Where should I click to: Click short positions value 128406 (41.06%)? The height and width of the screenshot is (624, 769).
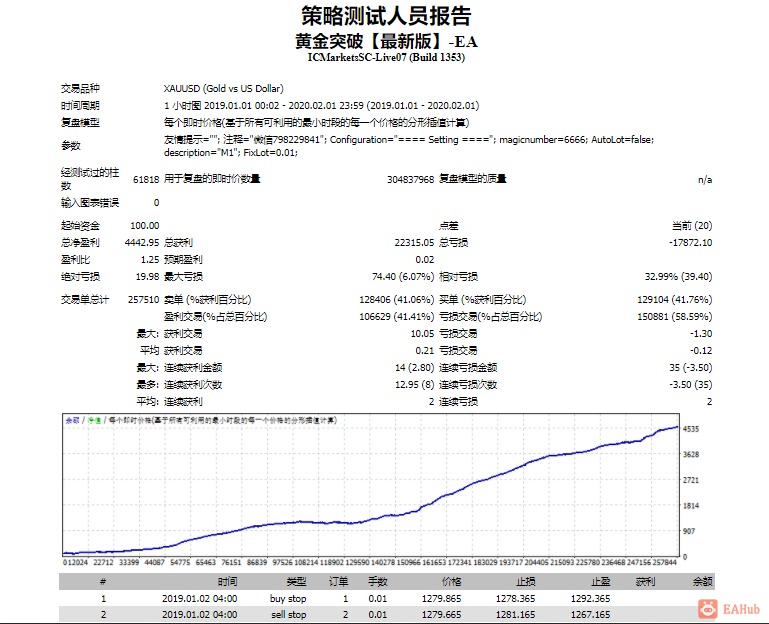coord(397,300)
